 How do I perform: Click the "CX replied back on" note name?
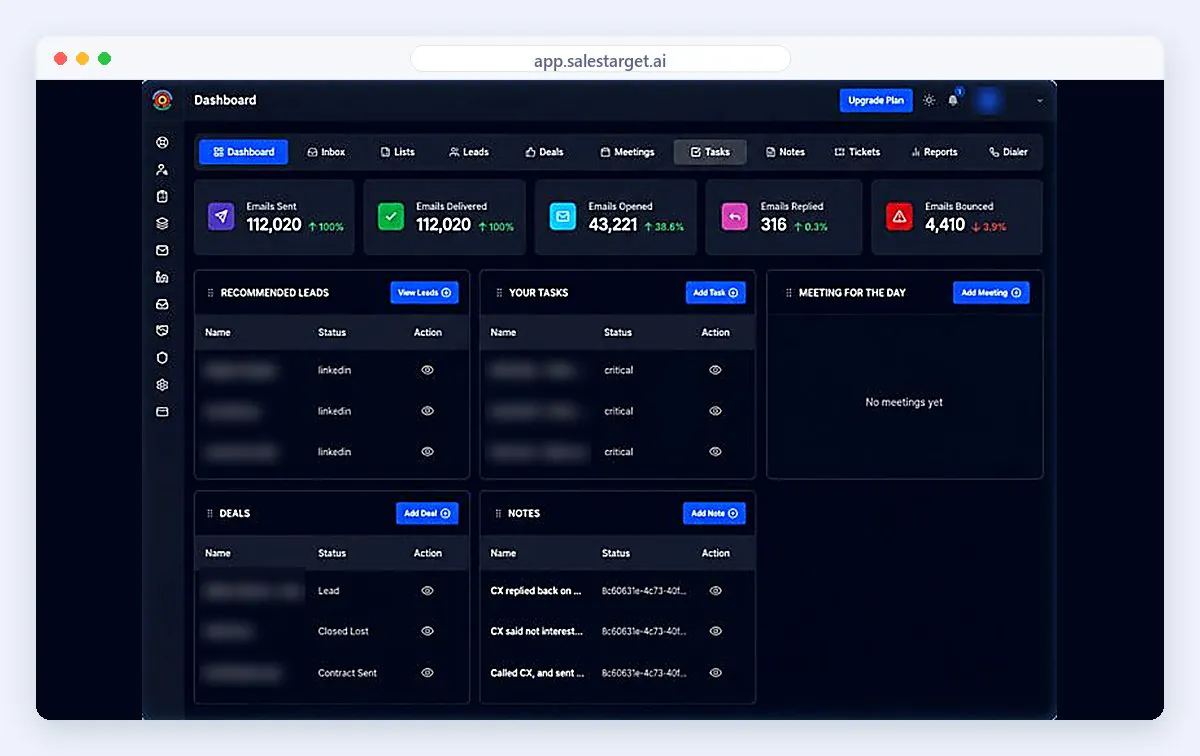click(536, 591)
